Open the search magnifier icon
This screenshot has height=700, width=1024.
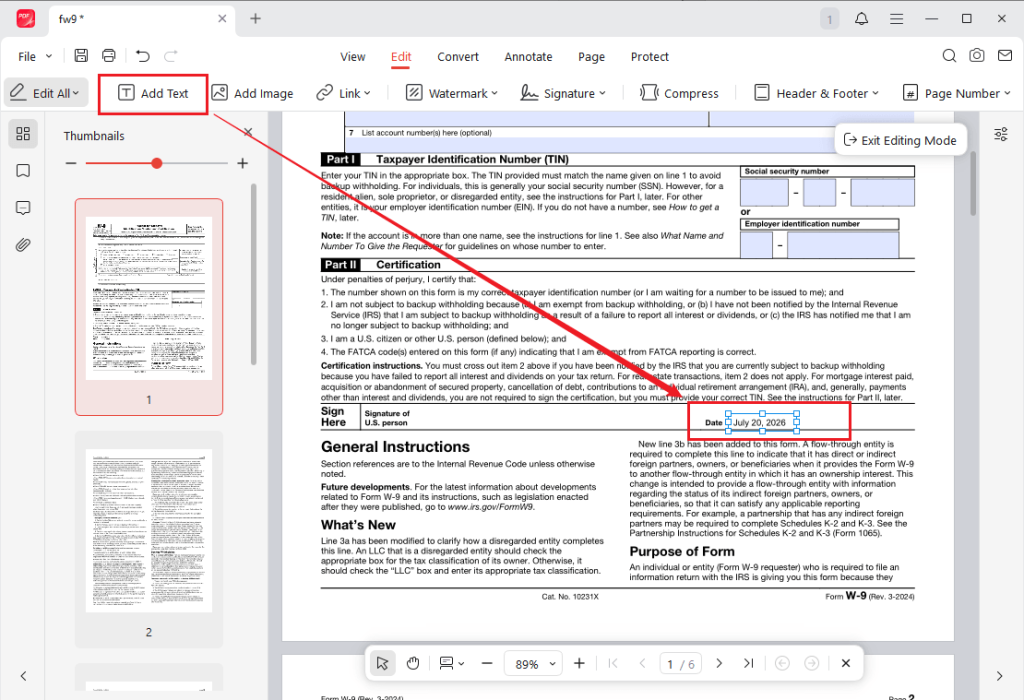[x=950, y=56]
